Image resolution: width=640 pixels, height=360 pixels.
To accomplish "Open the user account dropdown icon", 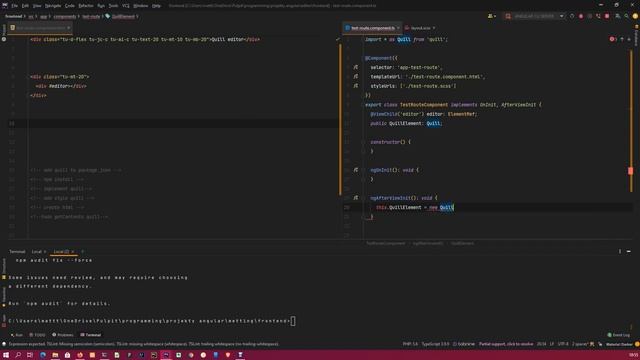I will point(491,16).
